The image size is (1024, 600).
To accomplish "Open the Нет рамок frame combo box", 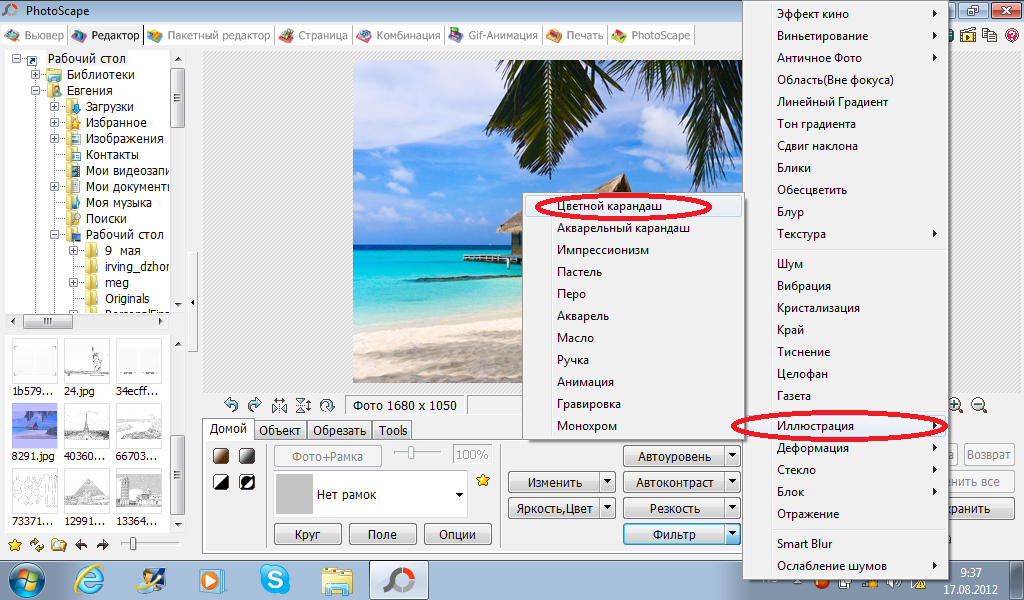I will point(370,494).
